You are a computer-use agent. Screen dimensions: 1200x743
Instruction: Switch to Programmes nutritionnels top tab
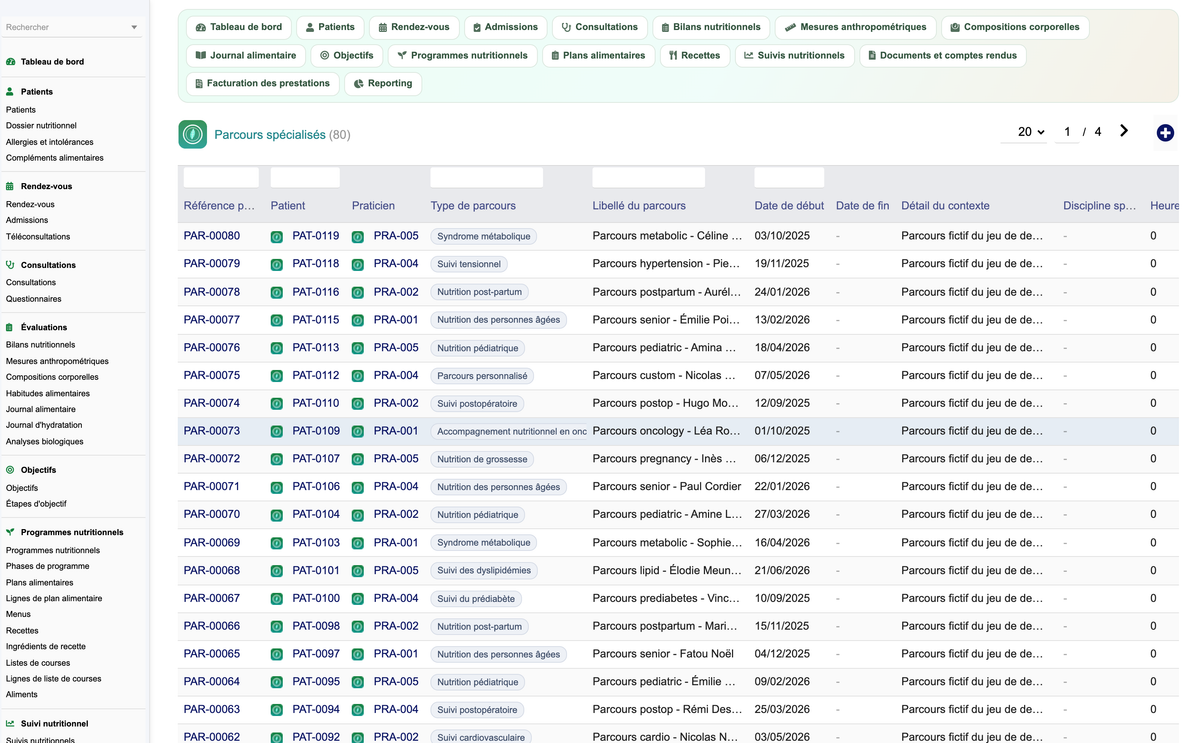[462, 55]
